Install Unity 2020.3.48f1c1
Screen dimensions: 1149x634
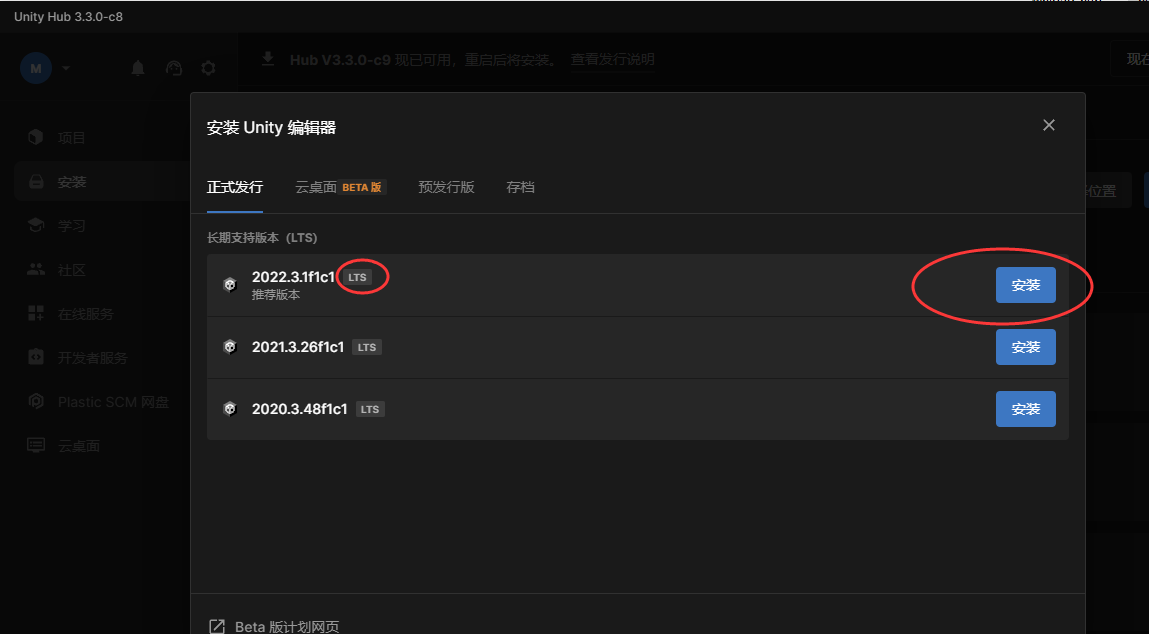click(1025, 409)
